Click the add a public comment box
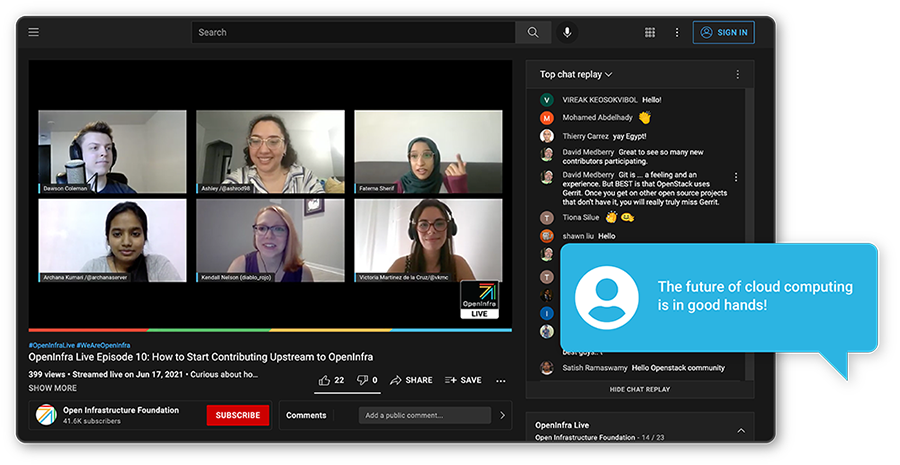The width and height of the screenshot is (900, 465). (427, 415)
